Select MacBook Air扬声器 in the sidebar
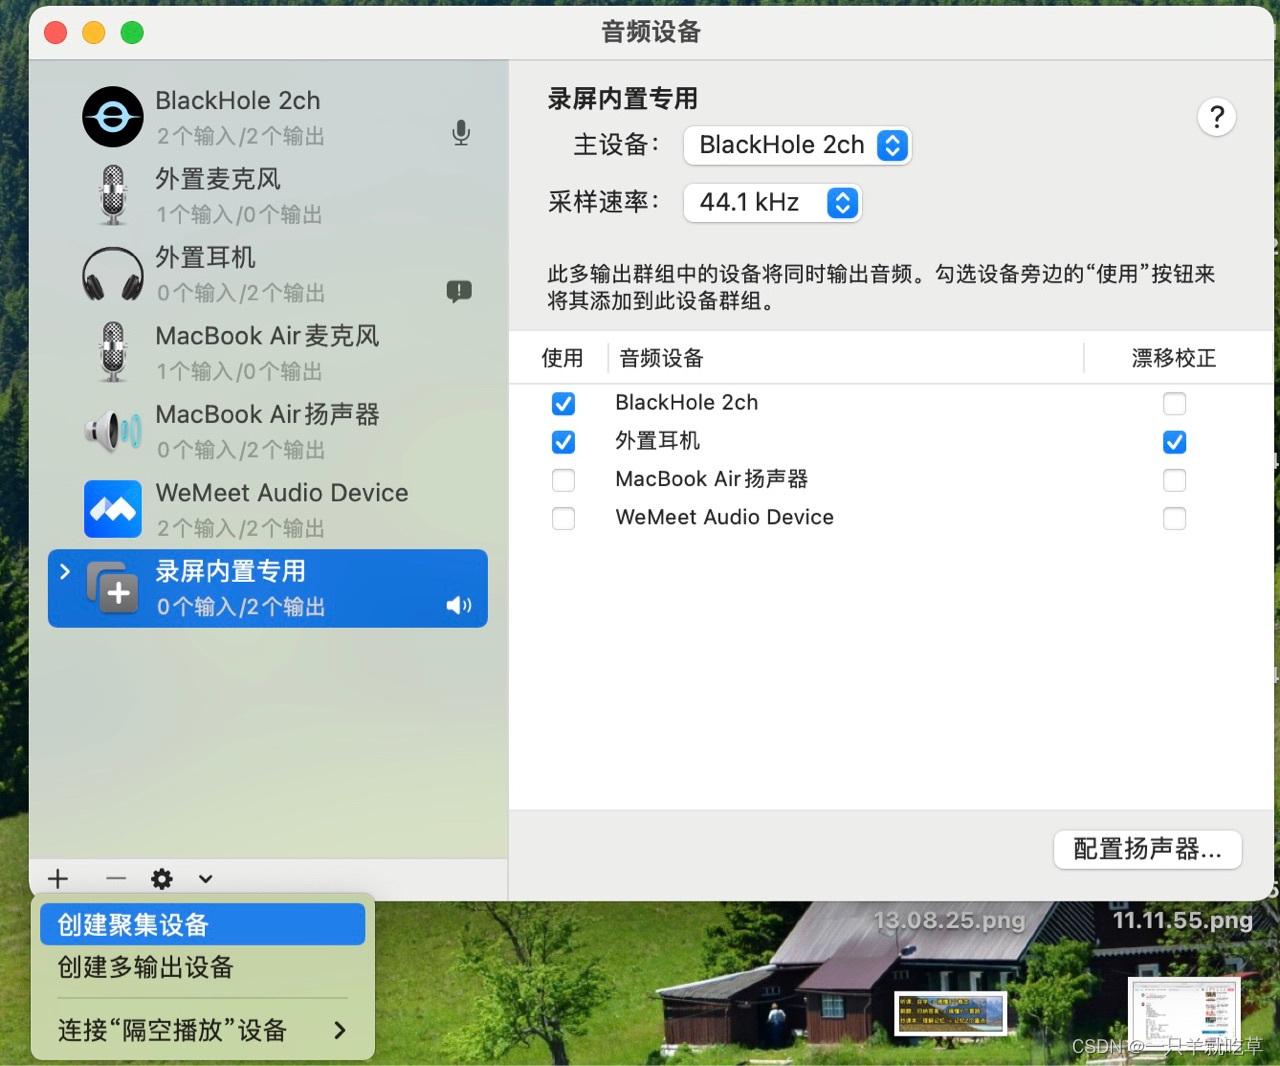 (x=268, y=431)
